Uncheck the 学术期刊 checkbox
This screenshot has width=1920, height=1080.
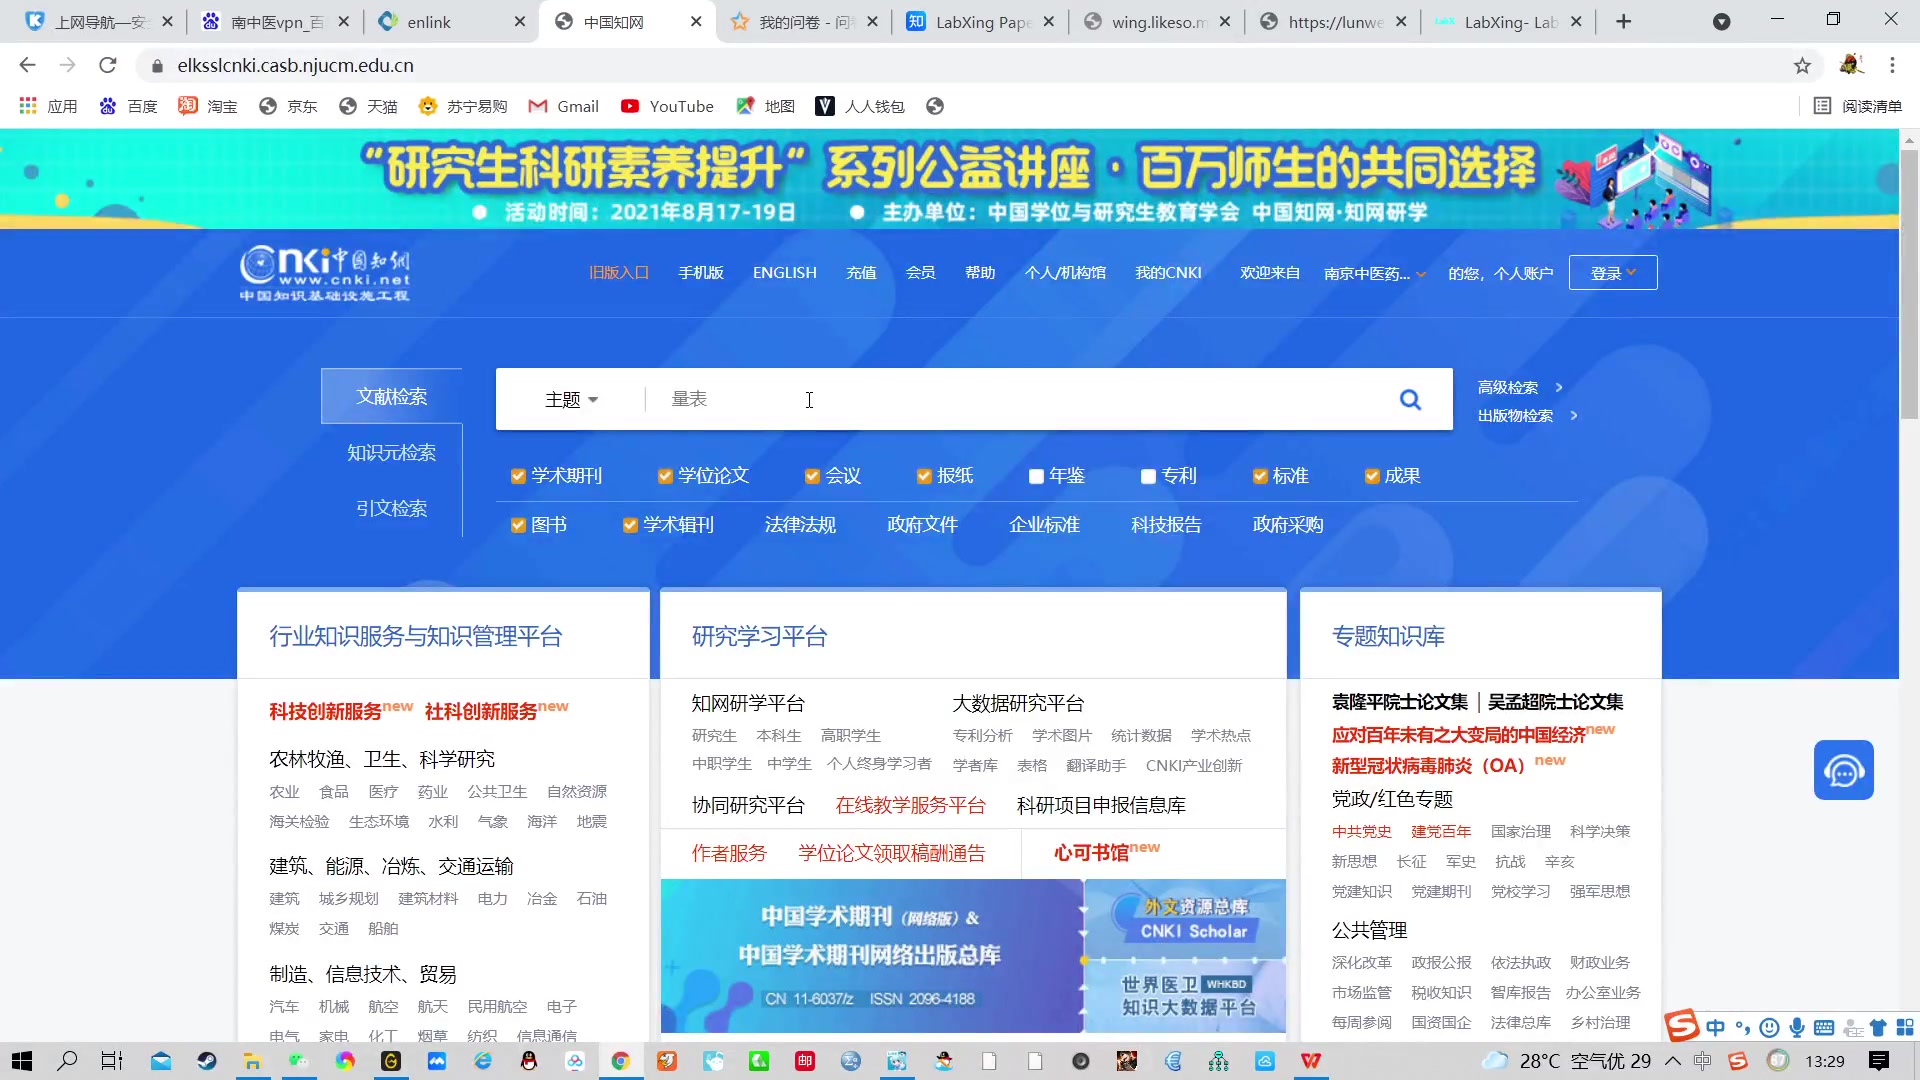(x=518, y=476)
